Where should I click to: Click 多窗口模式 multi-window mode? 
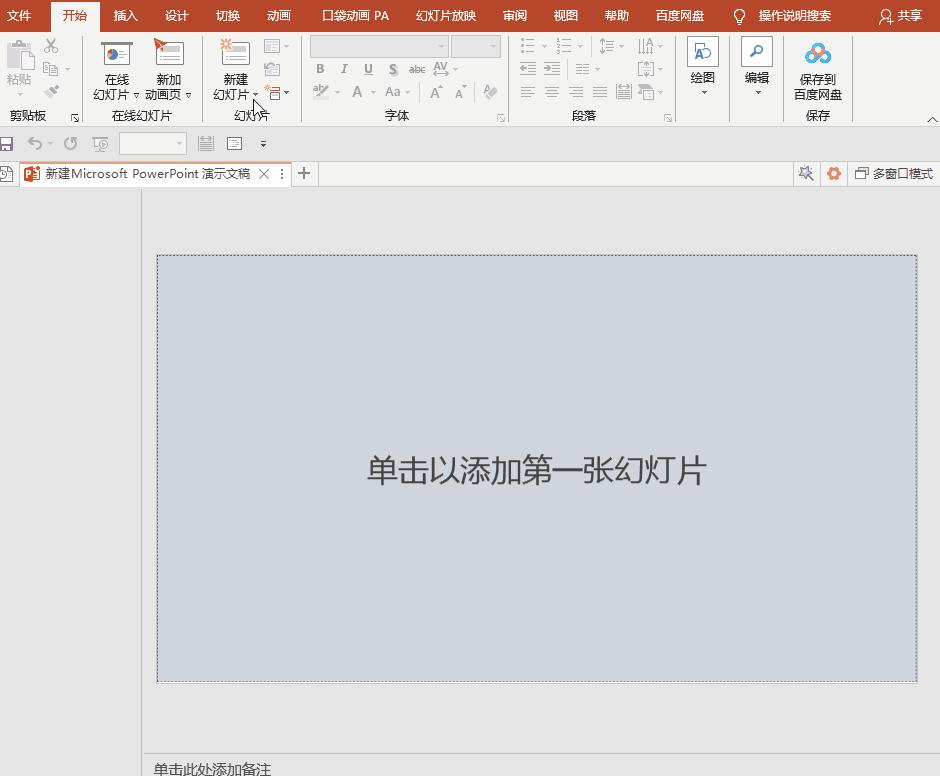pyautogui.click(x=893, y=173)
